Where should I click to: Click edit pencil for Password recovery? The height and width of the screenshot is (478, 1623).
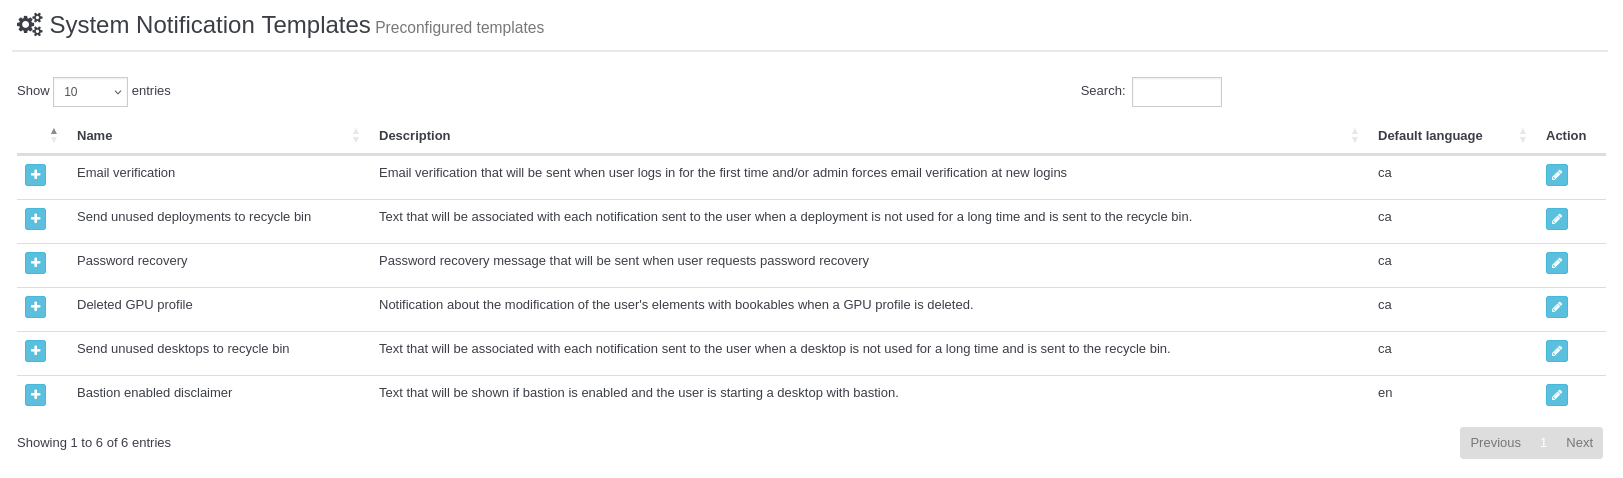click(x=1556, y=263)
